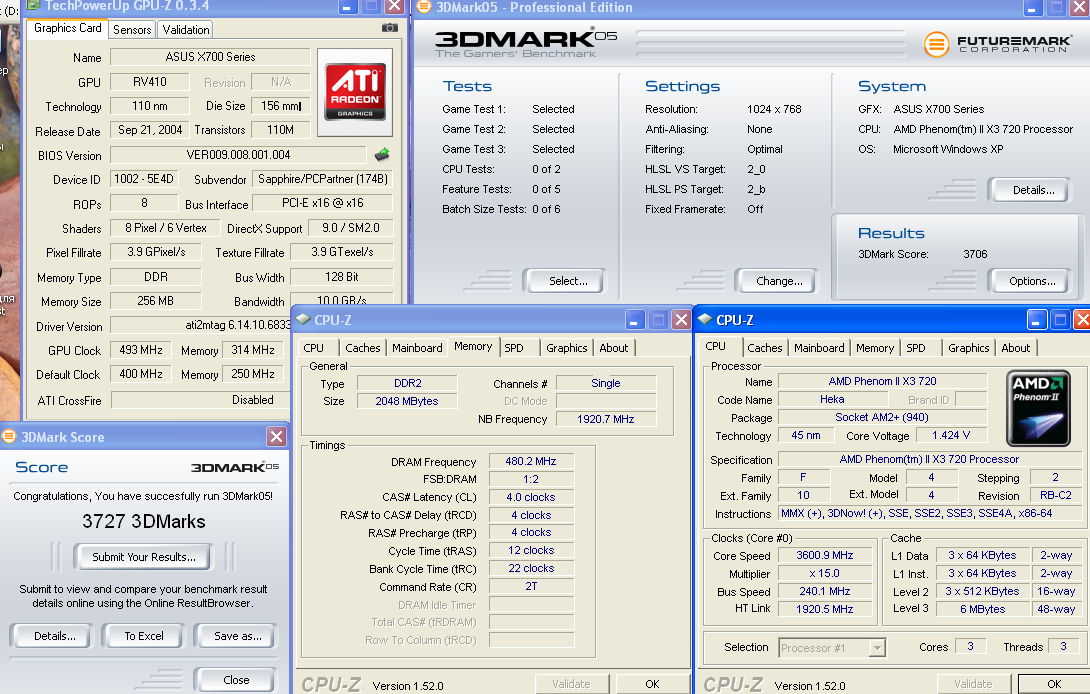Click the CPU-Z title icon in the Memory window
The width and height of the screenshot is (1090, 694).
click(304, 320)
